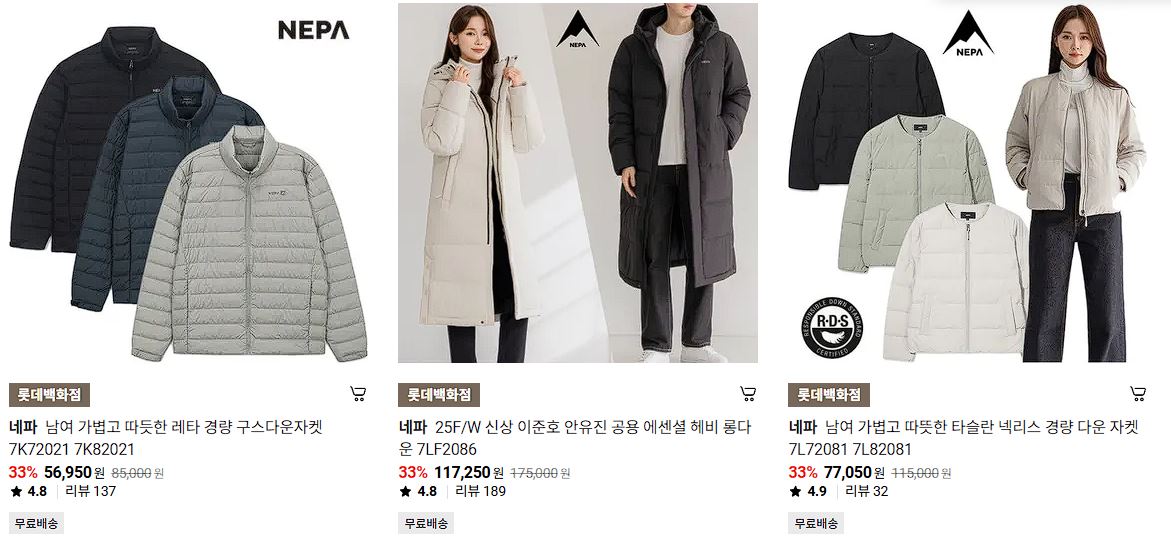Image resolution: width=1171 pixels, height=552 pixels.
Task: Add the 타슬란 넥리스 다운 자켓 to cart
Action: click(1137, 394)
